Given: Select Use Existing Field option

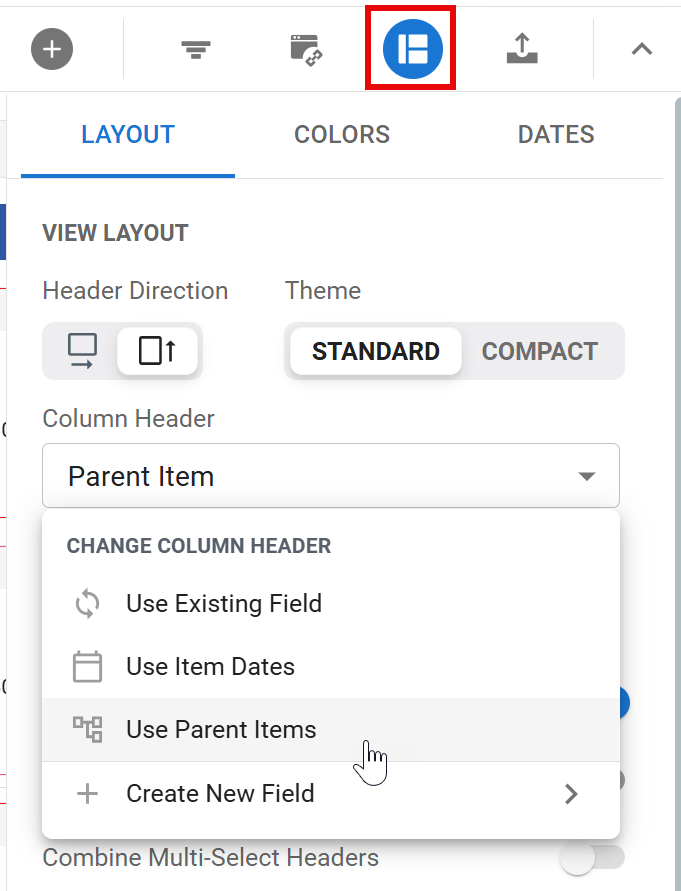Looking at the screenshot, I should (224, 603).
